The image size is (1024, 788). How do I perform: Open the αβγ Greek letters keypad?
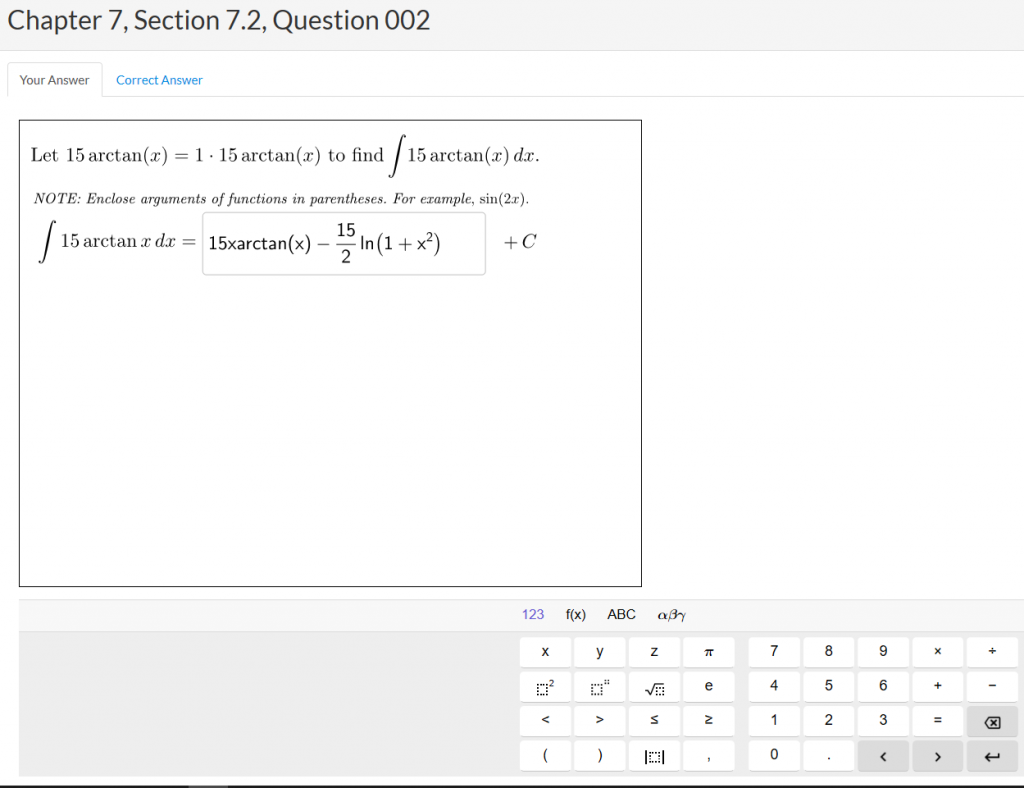670,614
